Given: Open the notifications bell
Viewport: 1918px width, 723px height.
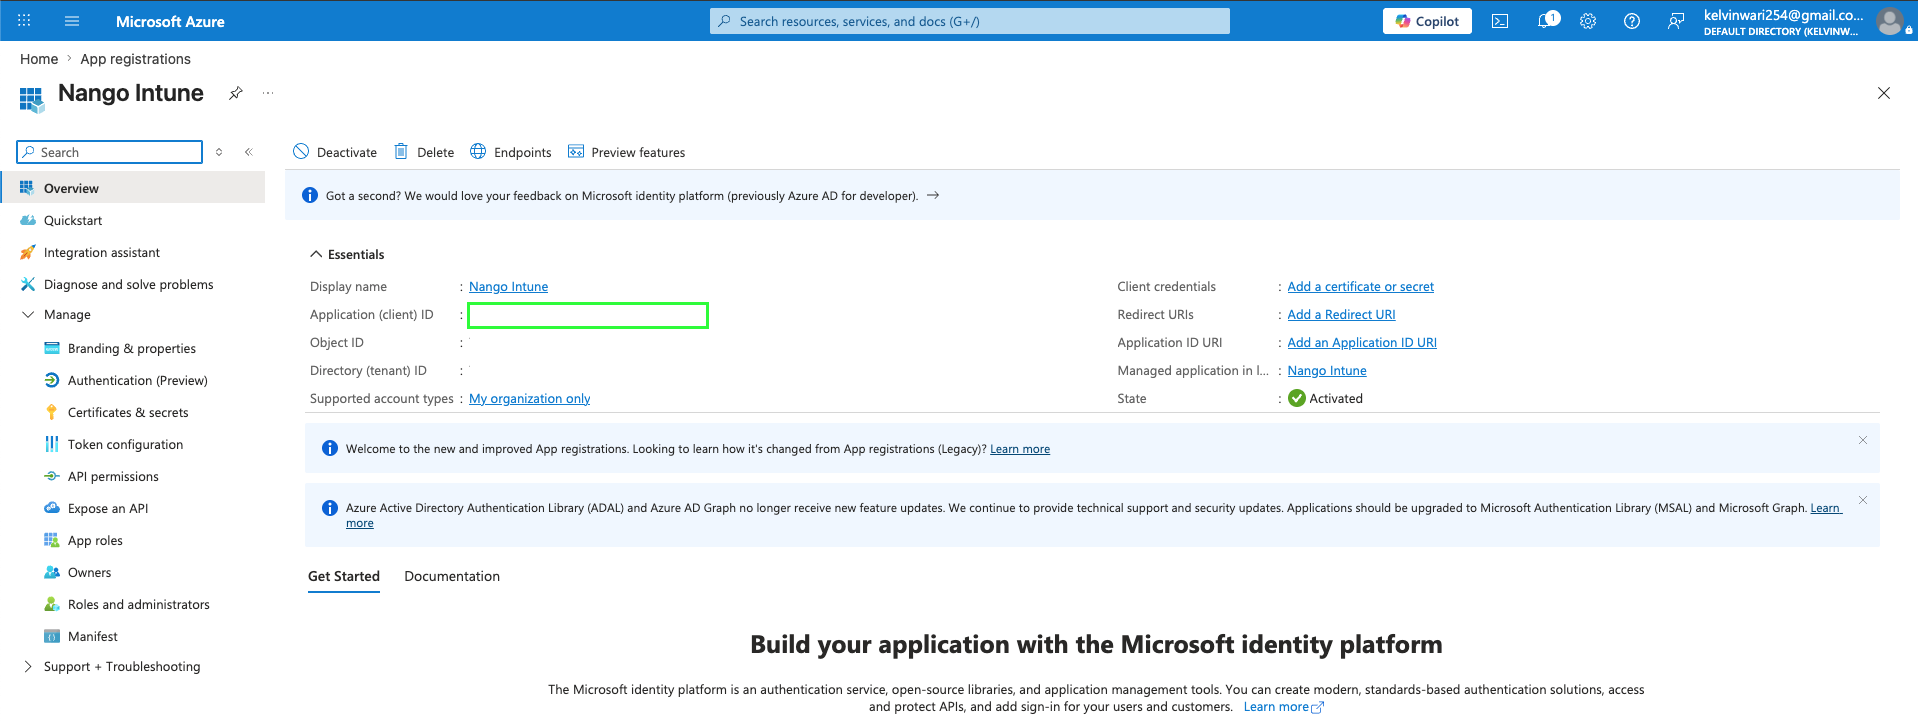Looking at the screenshot, I should pyautogui.click(x=1547, y=20).
